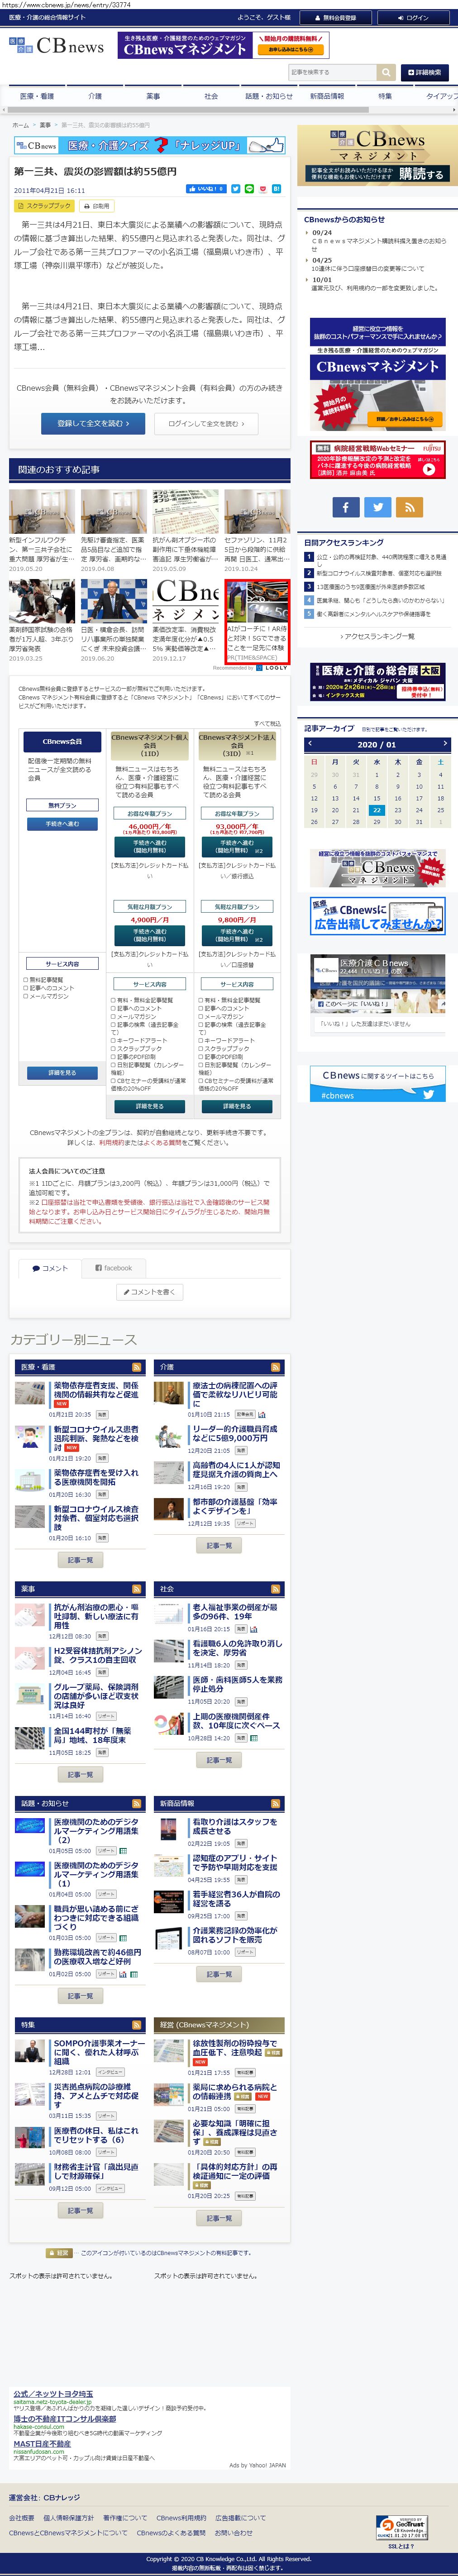Switch to the コメント tab
Screen dimensions: 458x2576
[x=50, y=1267]
